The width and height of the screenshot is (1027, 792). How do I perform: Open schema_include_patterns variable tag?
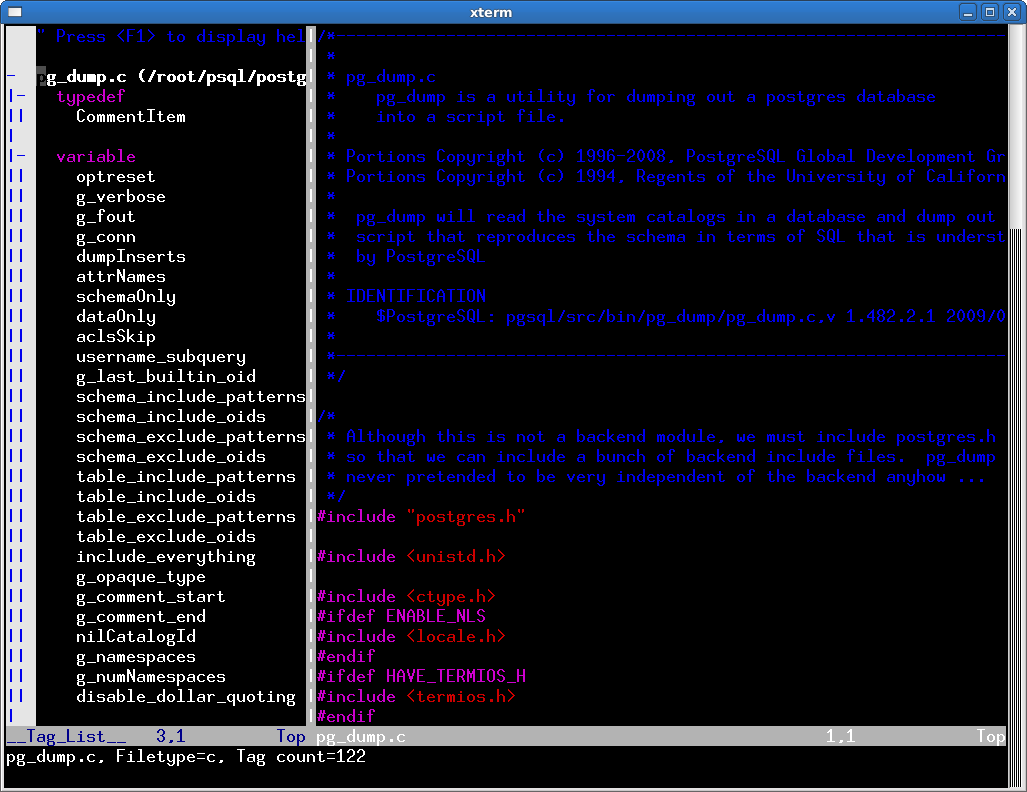pos(191,396)
